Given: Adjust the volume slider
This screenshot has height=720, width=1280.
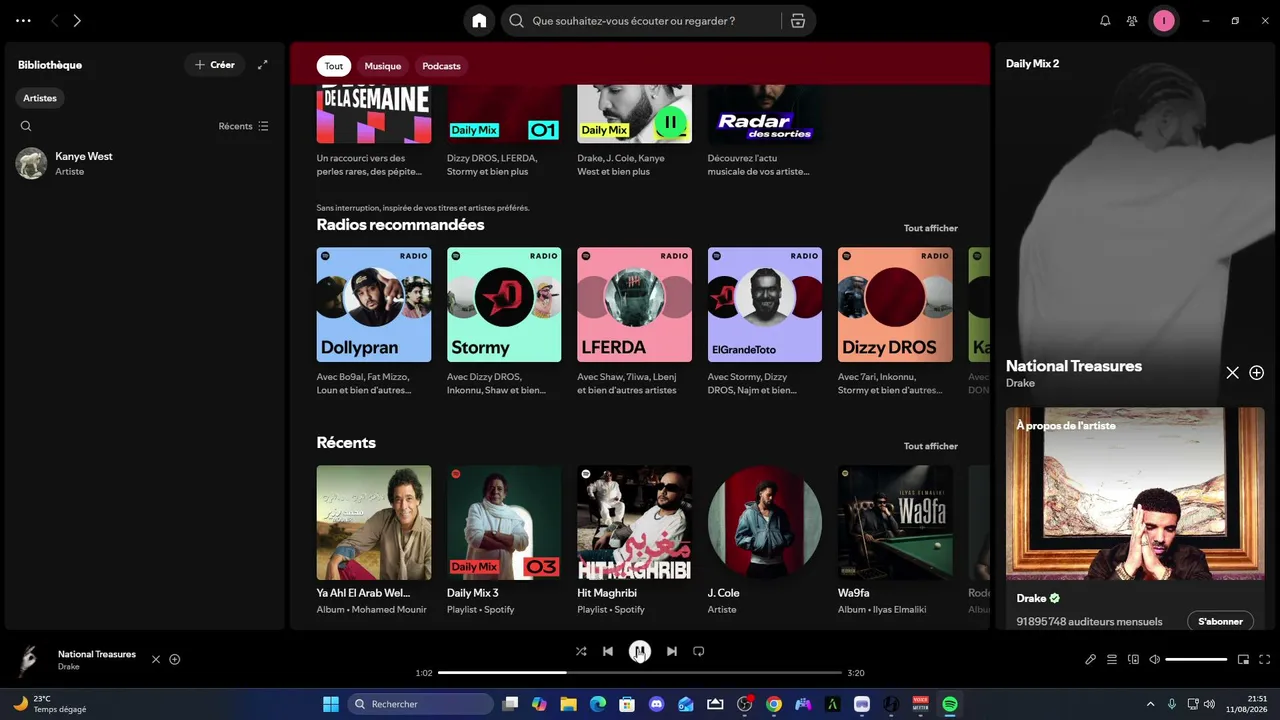Looking at the screenshot, I should pos(1196,660).
